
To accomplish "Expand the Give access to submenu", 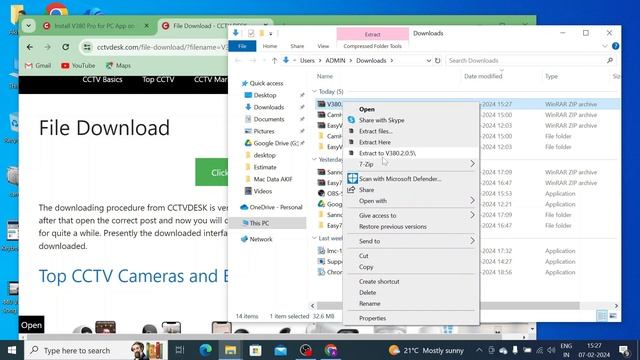I will [x=411, y=216].
